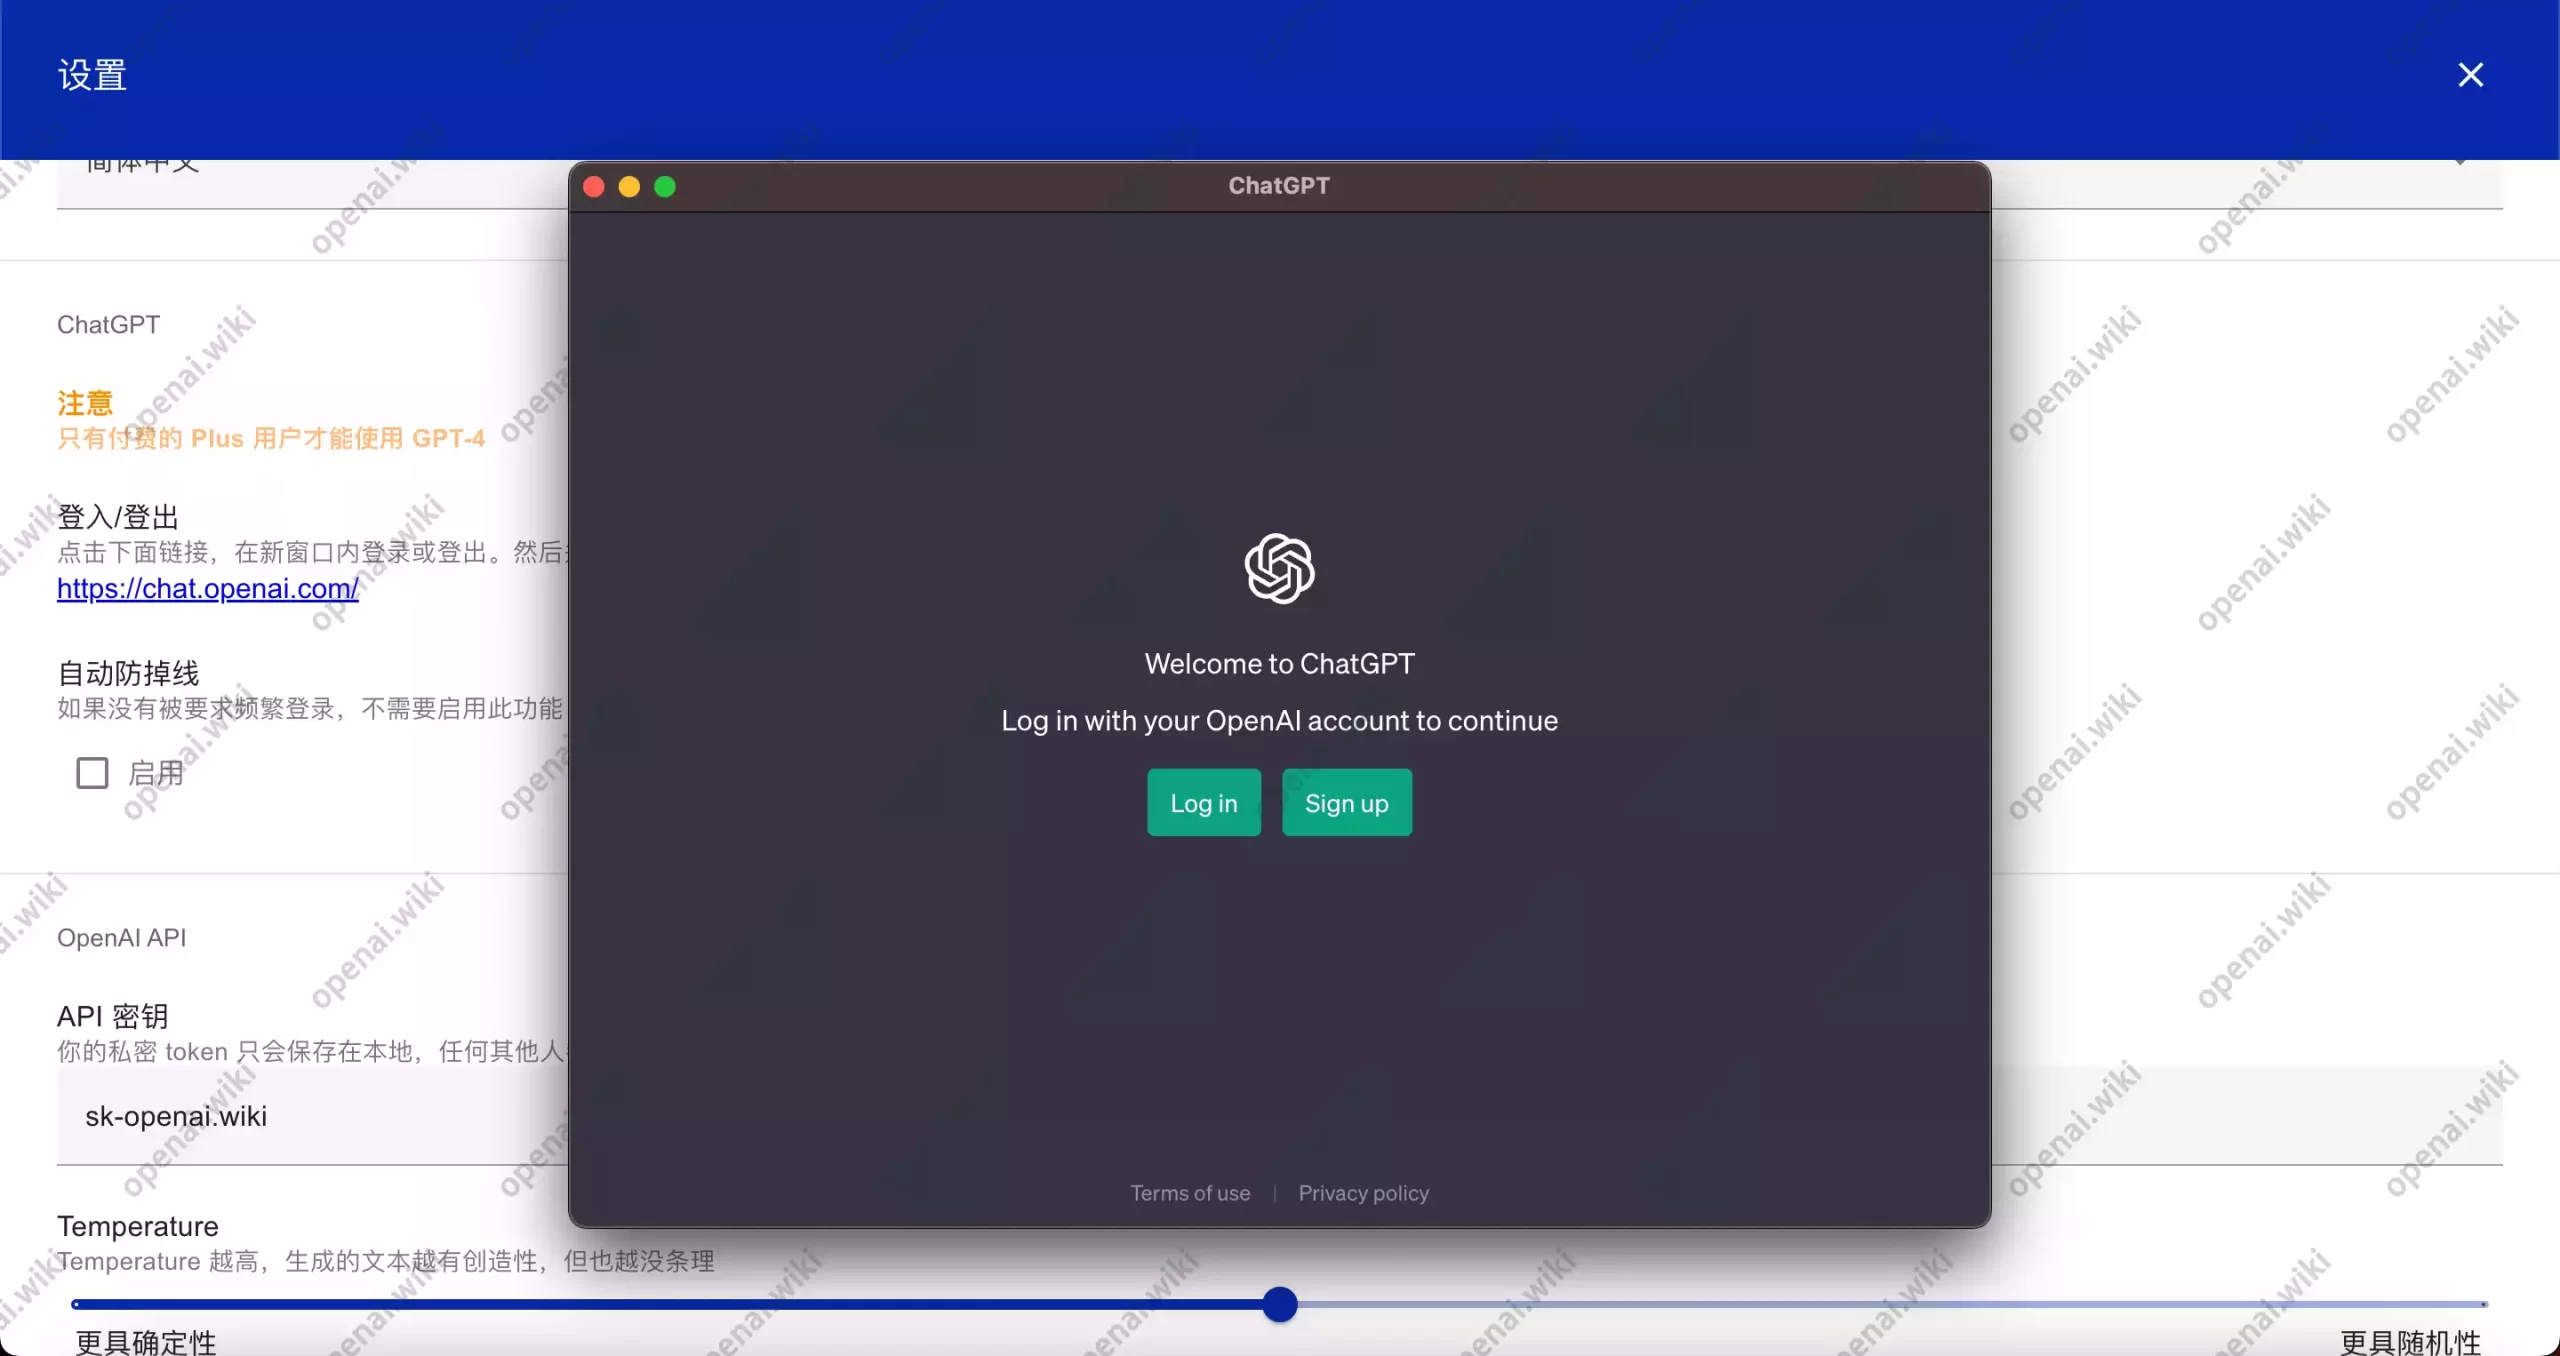Viewport: 2560px width, 1356px height.
Task: Maximize the ChatGPT window with green button
Action: click(x=665, y=187)
